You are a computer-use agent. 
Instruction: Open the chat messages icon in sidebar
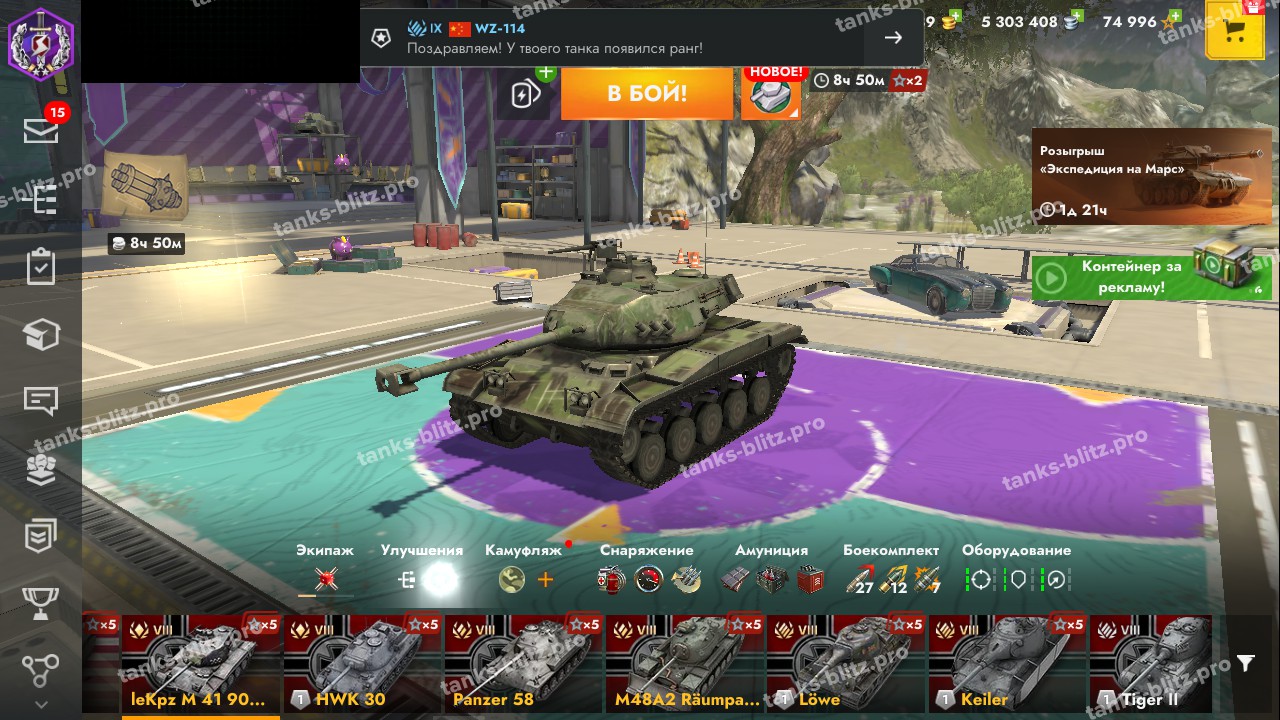point(41,402)
